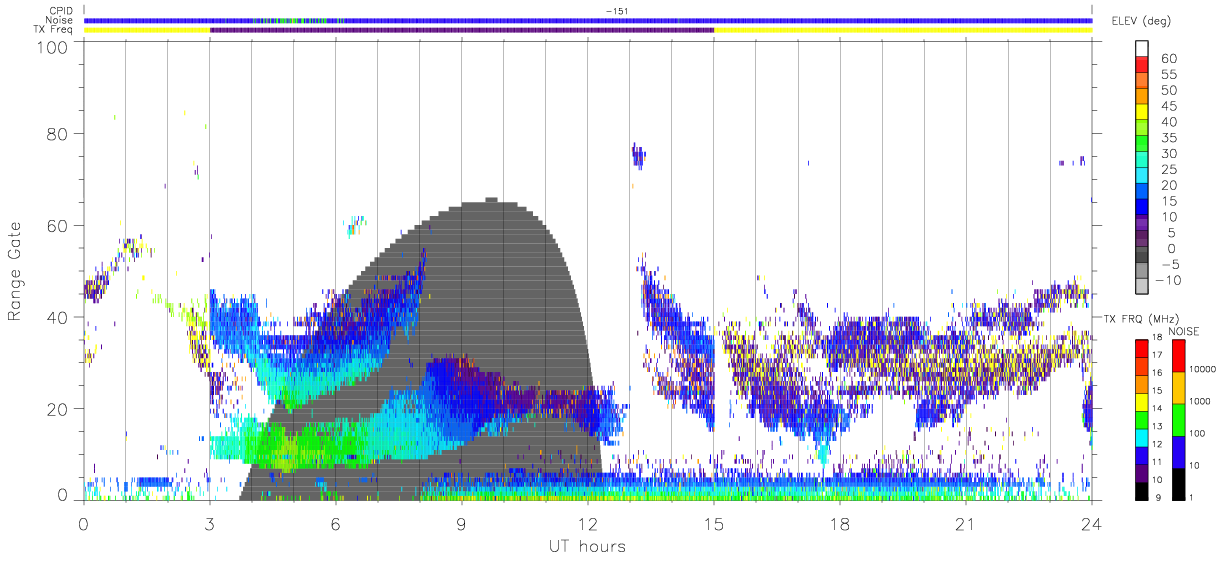The width and height of the screenshot is (1228, 567).
Task: Click the "45" label on ELEV colorbar
Action: (1169, 106)
